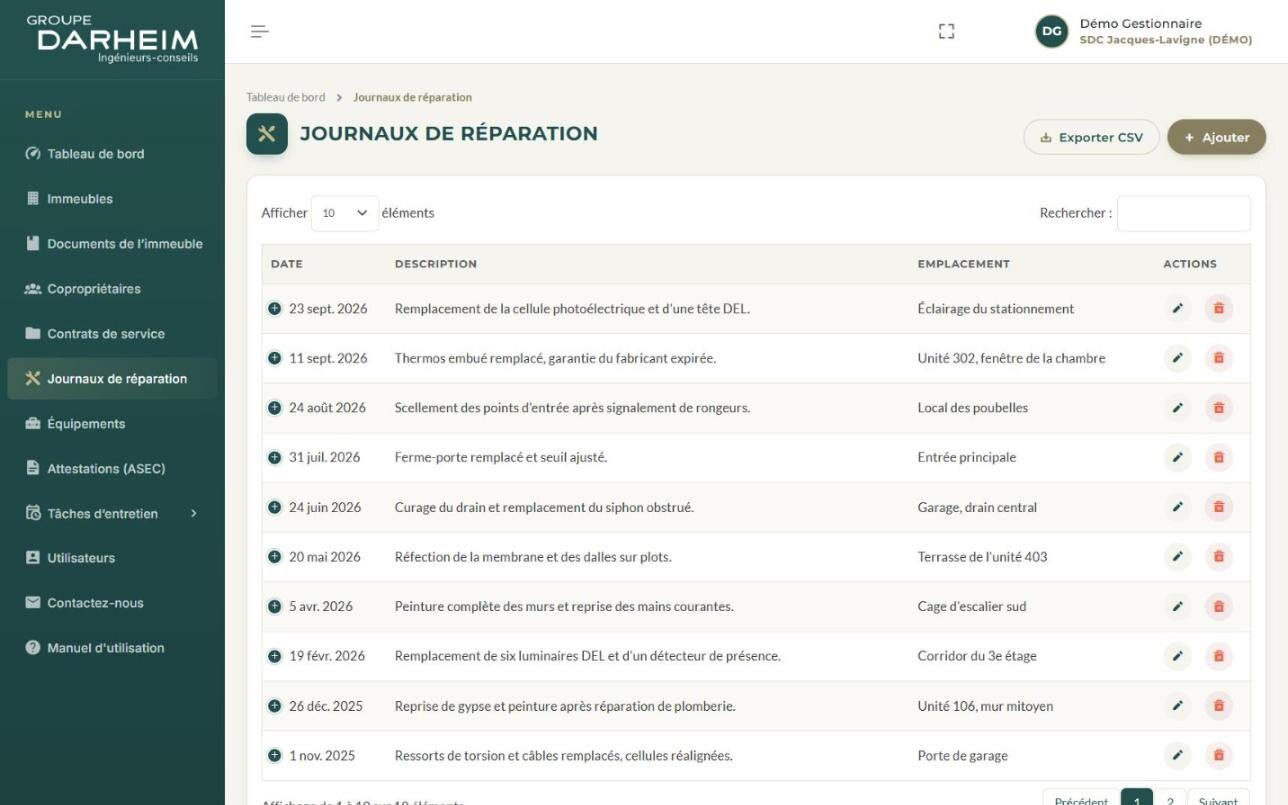The image size is (1288, 805).
Task: Edit the 23 sept. 2026 repair entry
Action: (x=1177, y=309)
